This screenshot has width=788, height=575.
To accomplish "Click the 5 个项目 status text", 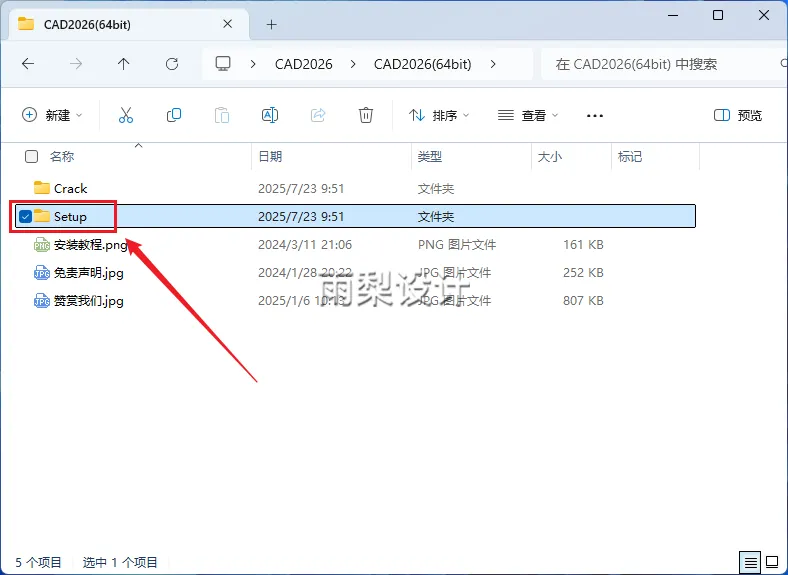I will point(38,562).
